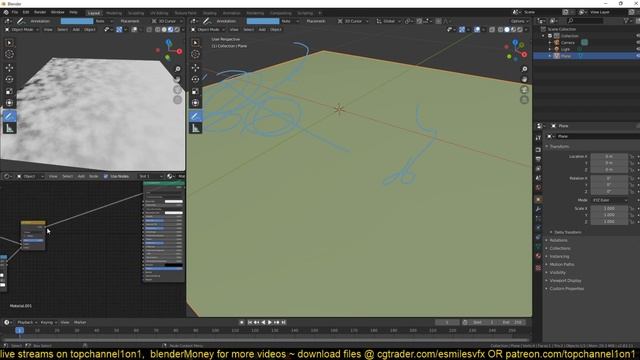Image resolution: width=640 pixels, height=360 pixels.
Task: Select Cursor tool in left small viewport
Action: pos(9,54)
